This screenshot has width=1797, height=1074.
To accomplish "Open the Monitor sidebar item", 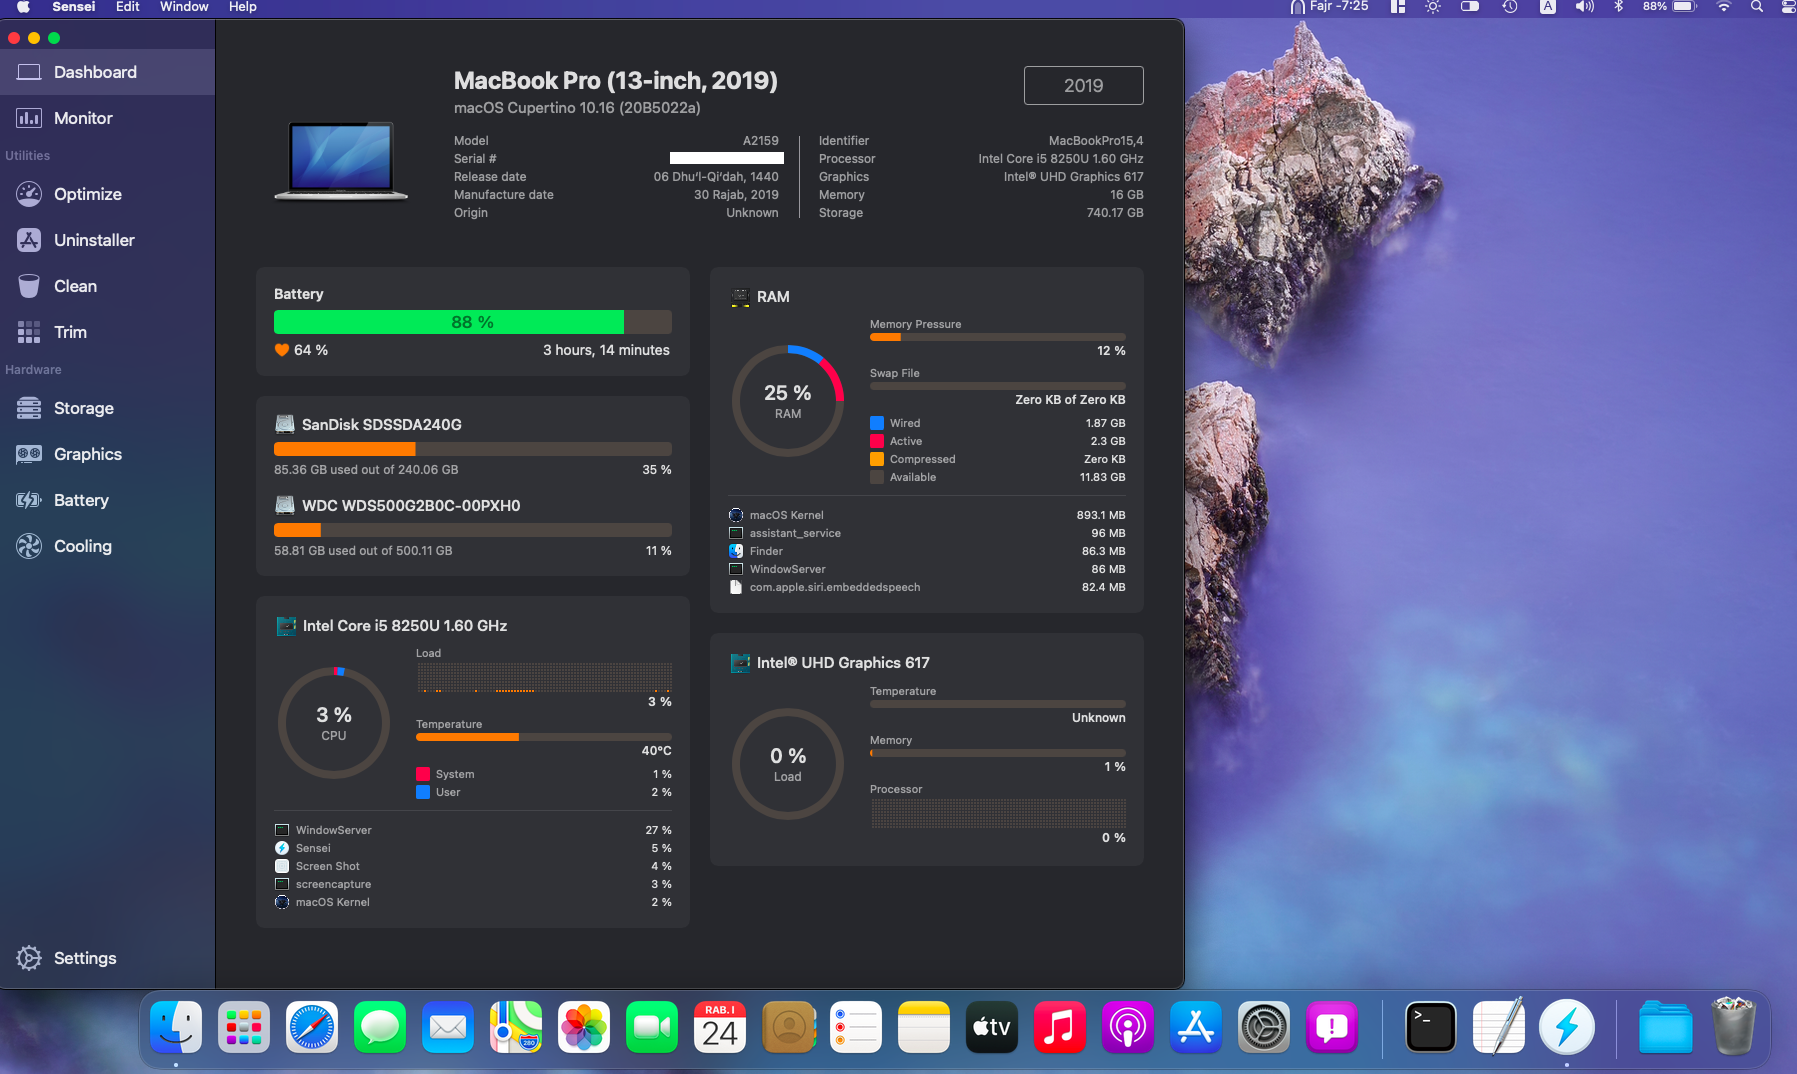I will point(107,118).
